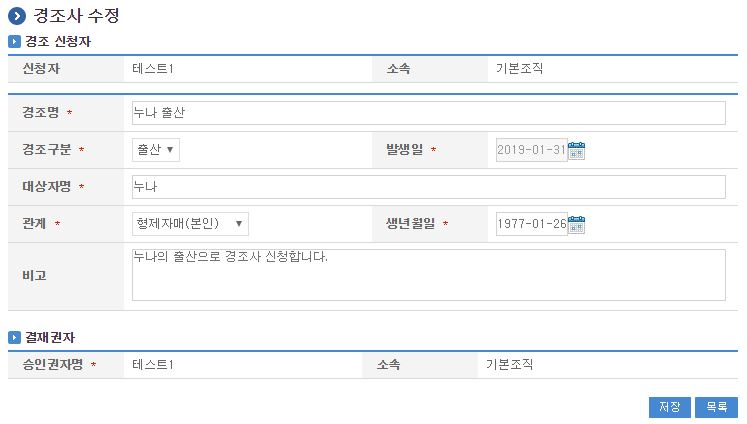Go back using the 목록 button
The image size is (747, 424).
[x=716, y=407]
